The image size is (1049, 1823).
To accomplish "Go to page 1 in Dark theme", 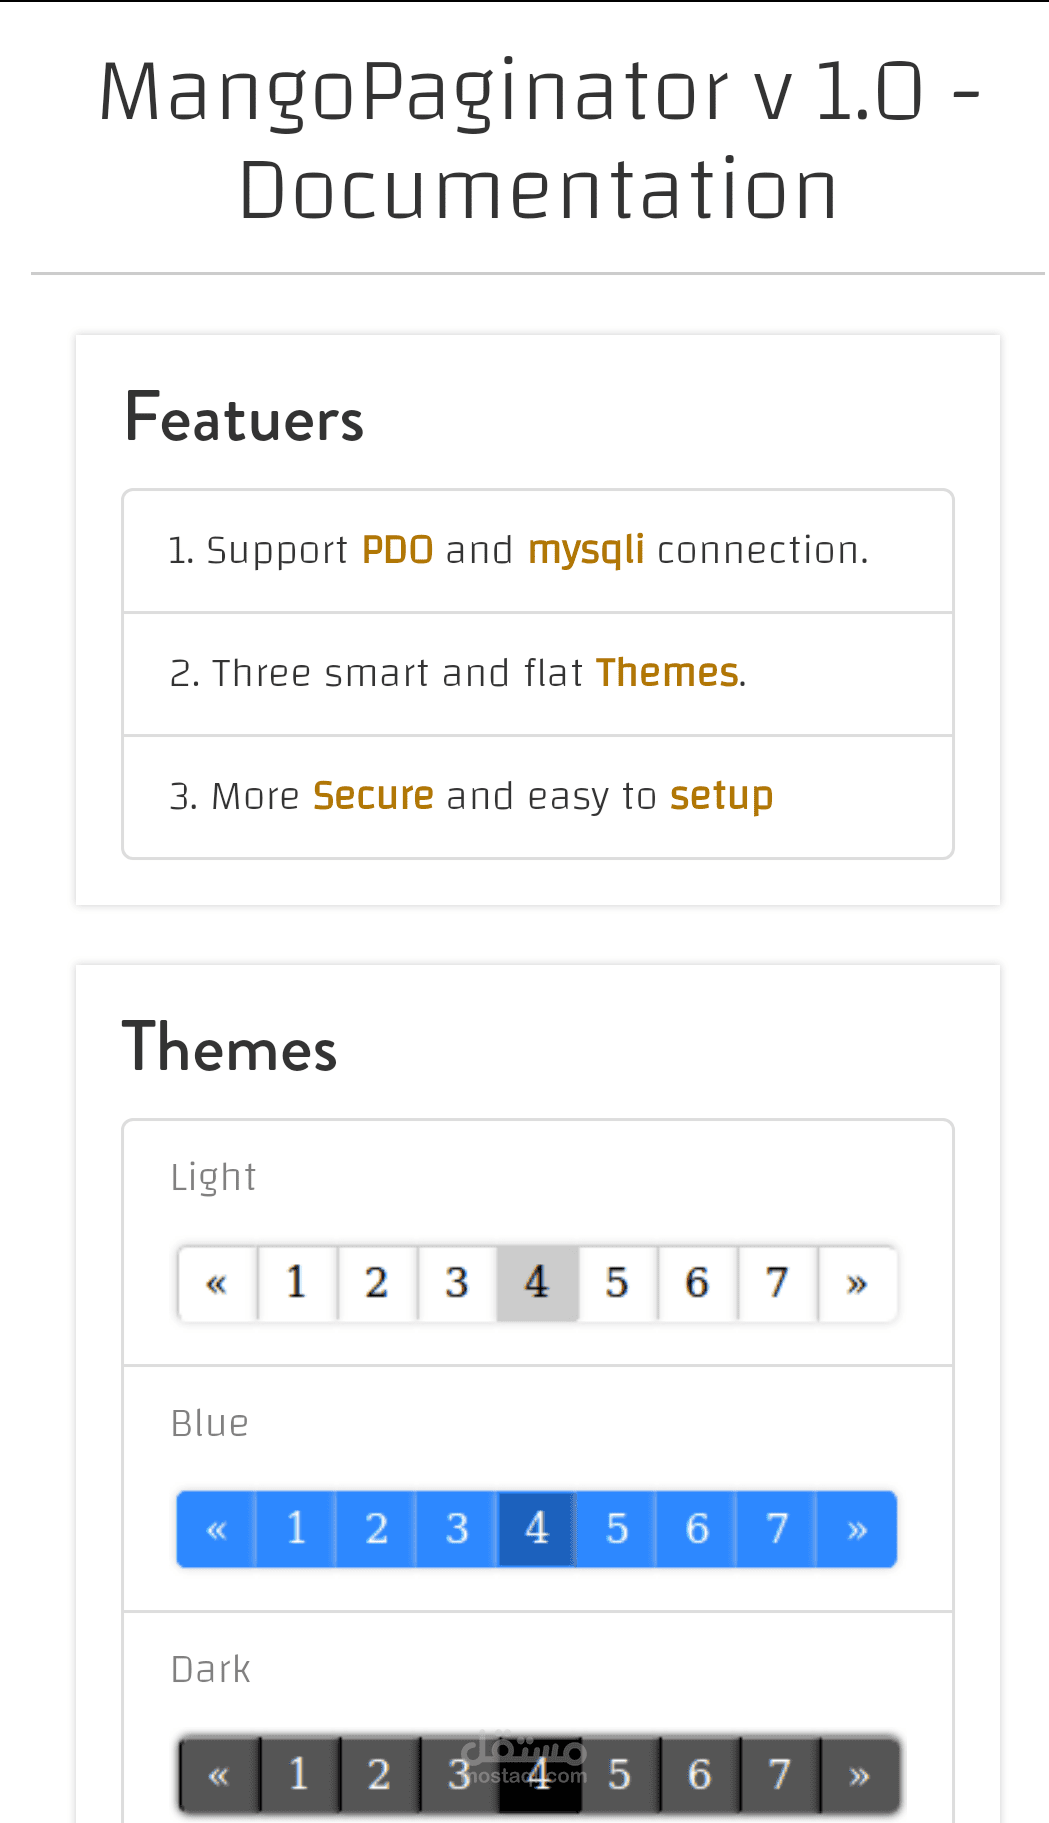I will coord(299,1775).
